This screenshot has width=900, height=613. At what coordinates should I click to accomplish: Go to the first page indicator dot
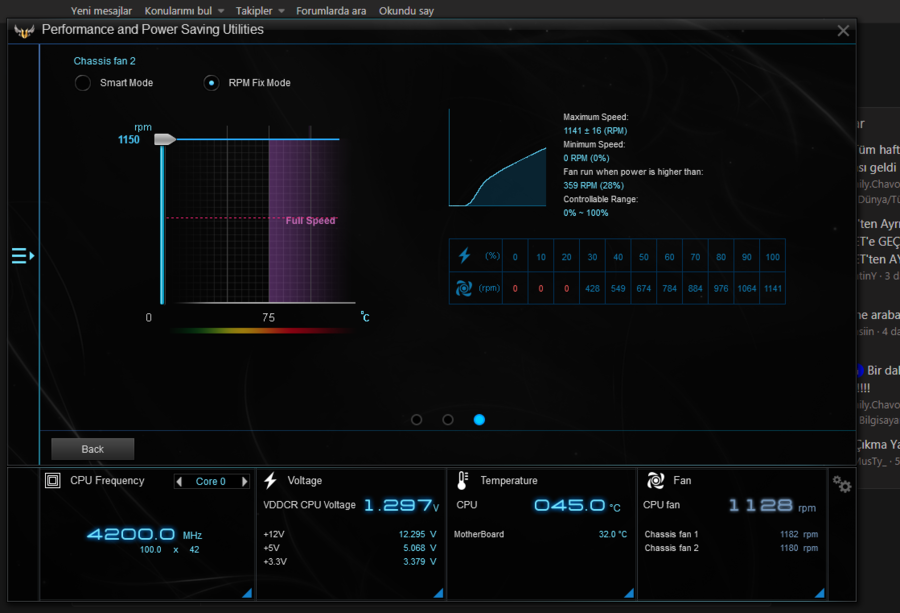pyautogui.click(x=417, y=420)
